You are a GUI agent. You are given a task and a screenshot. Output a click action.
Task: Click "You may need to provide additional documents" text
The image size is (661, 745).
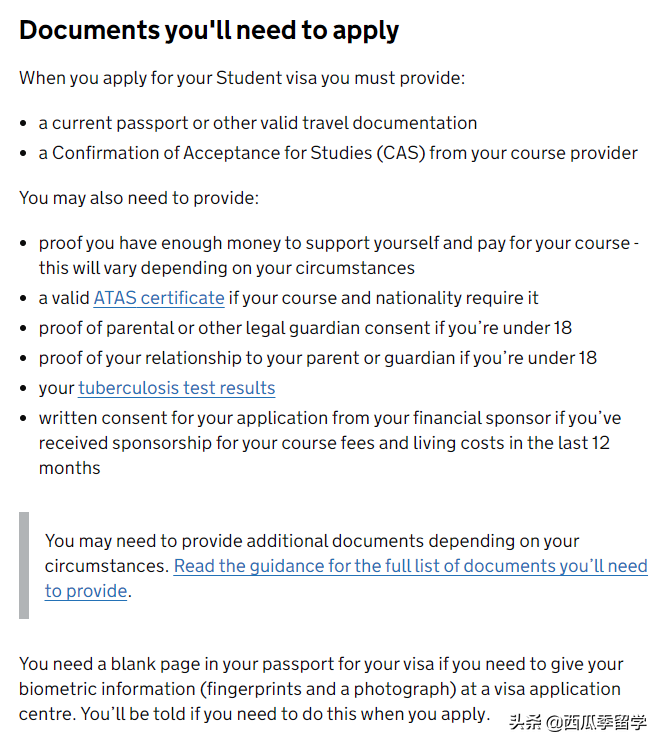[x=312, y=541]
